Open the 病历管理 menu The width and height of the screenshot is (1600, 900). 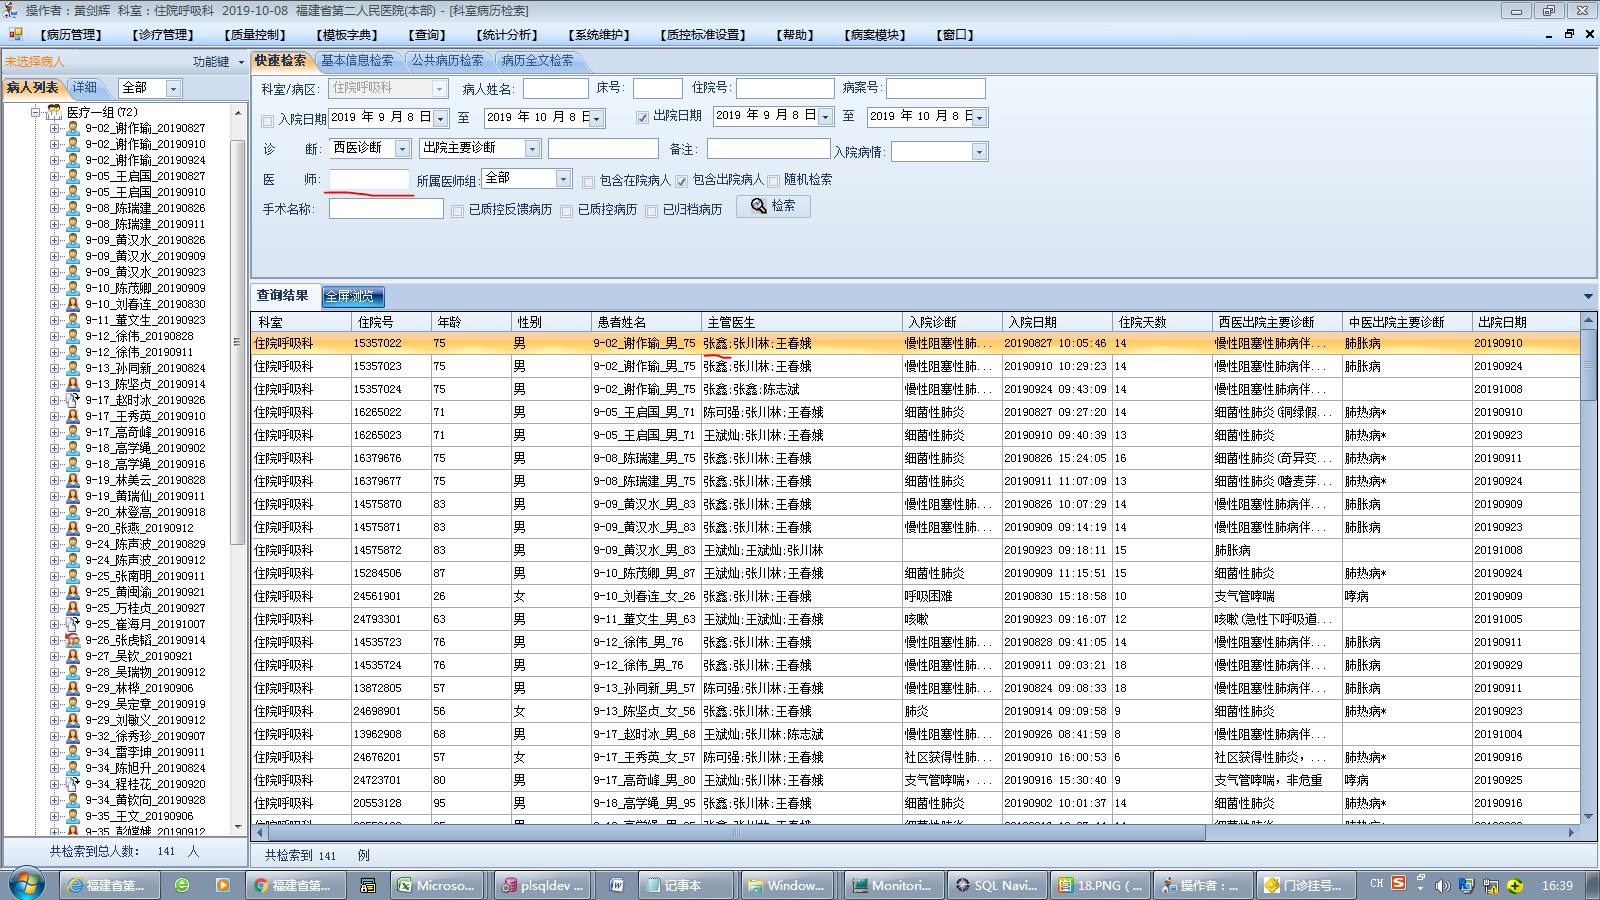pyautogui.click(x=71, y=35)
